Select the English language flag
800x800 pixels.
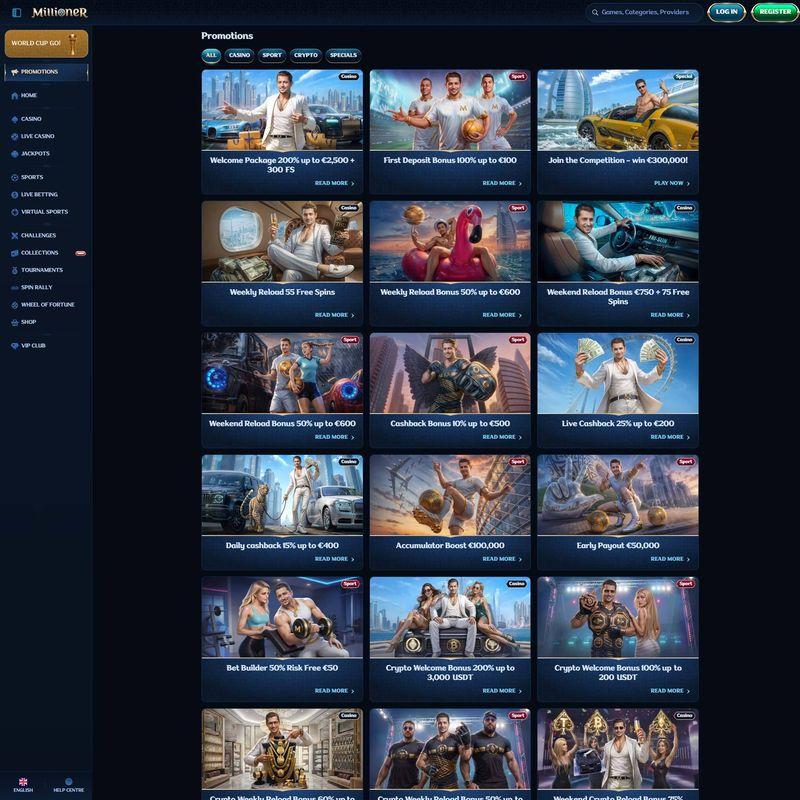click(x=23, y=782)
